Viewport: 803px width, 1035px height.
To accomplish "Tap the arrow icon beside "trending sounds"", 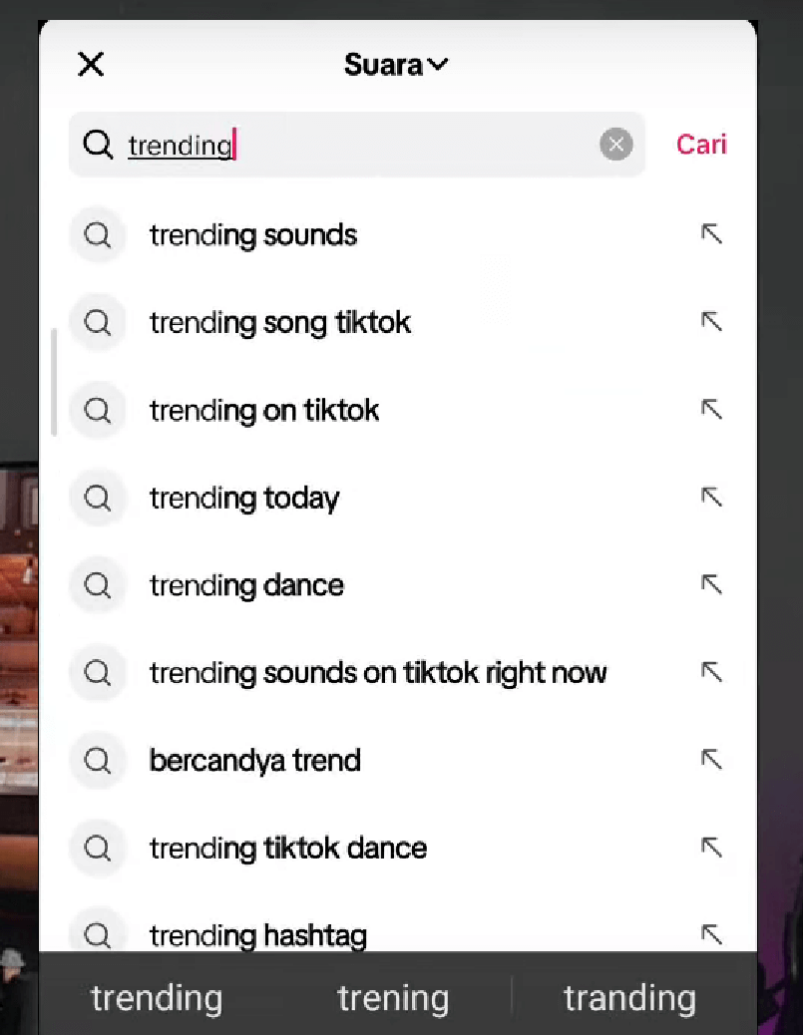I will click(x=711, y=234).
